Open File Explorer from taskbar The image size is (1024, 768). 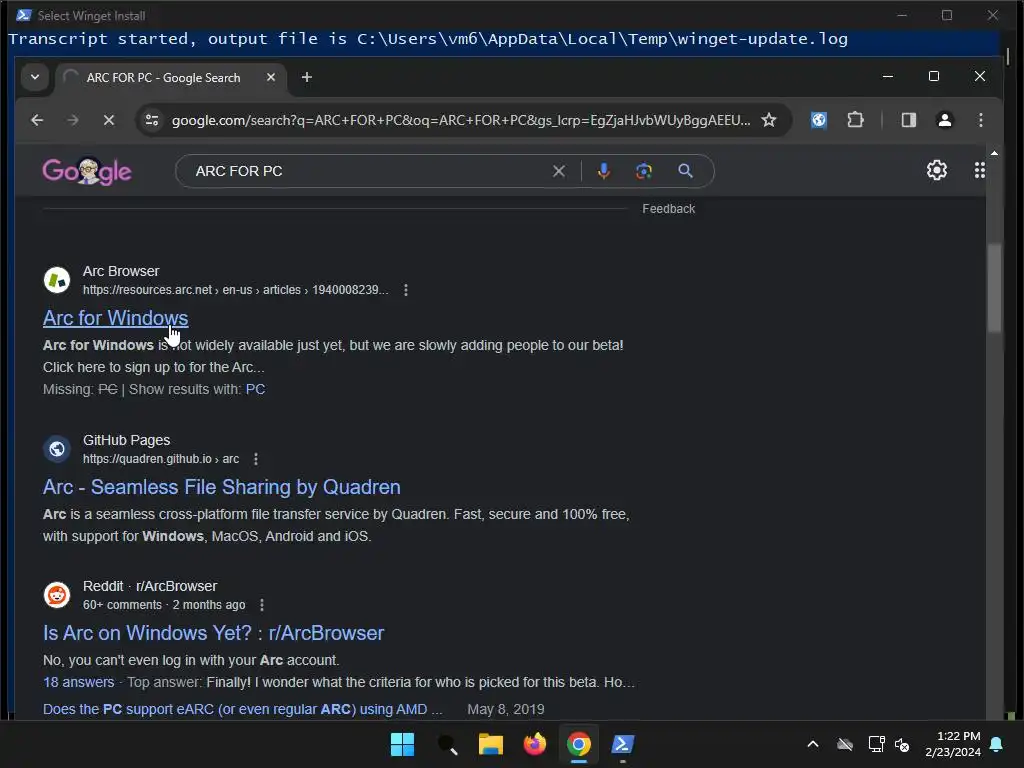tap(490, 744)
